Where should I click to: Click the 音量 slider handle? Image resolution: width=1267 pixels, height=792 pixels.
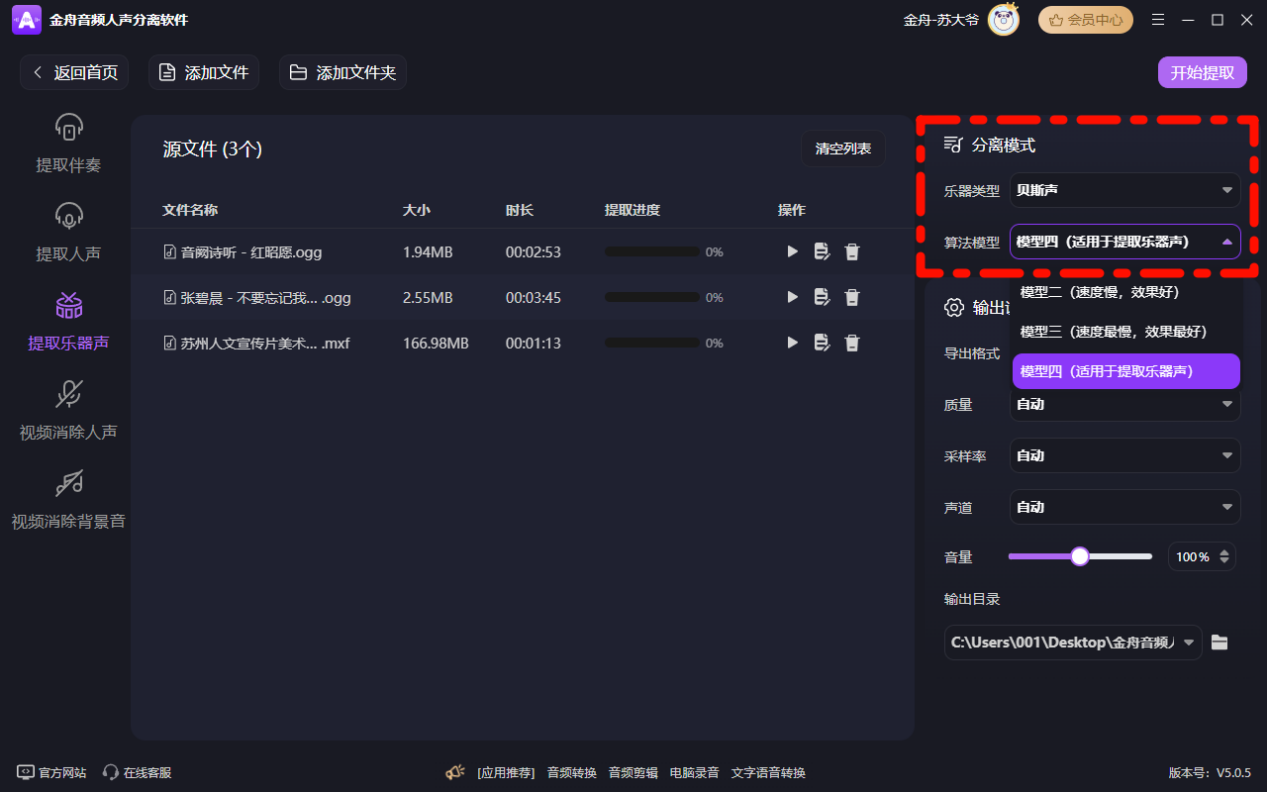pos(1079,556)
